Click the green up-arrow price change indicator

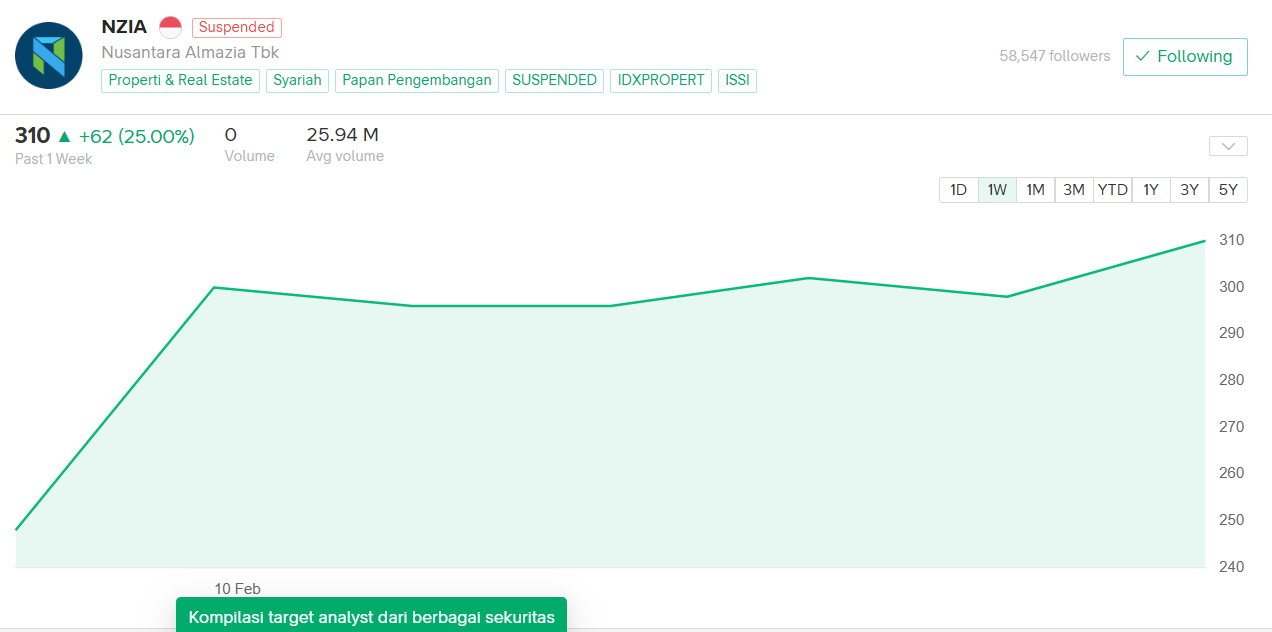coord(65,136)
